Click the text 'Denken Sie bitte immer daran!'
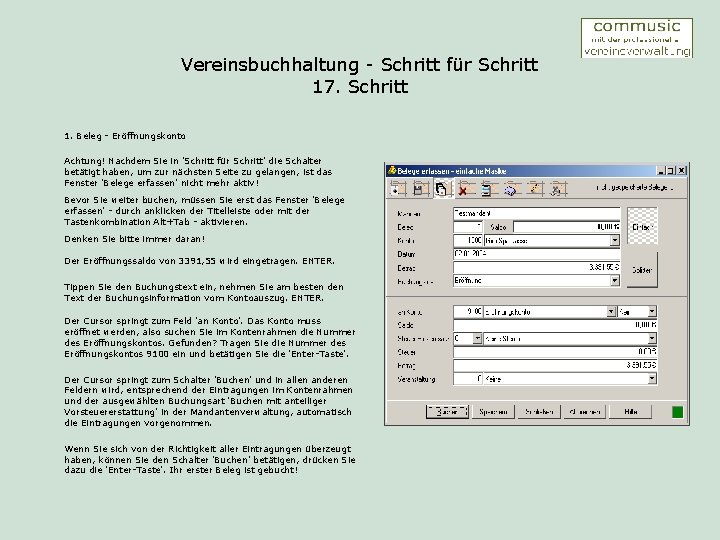 pos(135,239)
